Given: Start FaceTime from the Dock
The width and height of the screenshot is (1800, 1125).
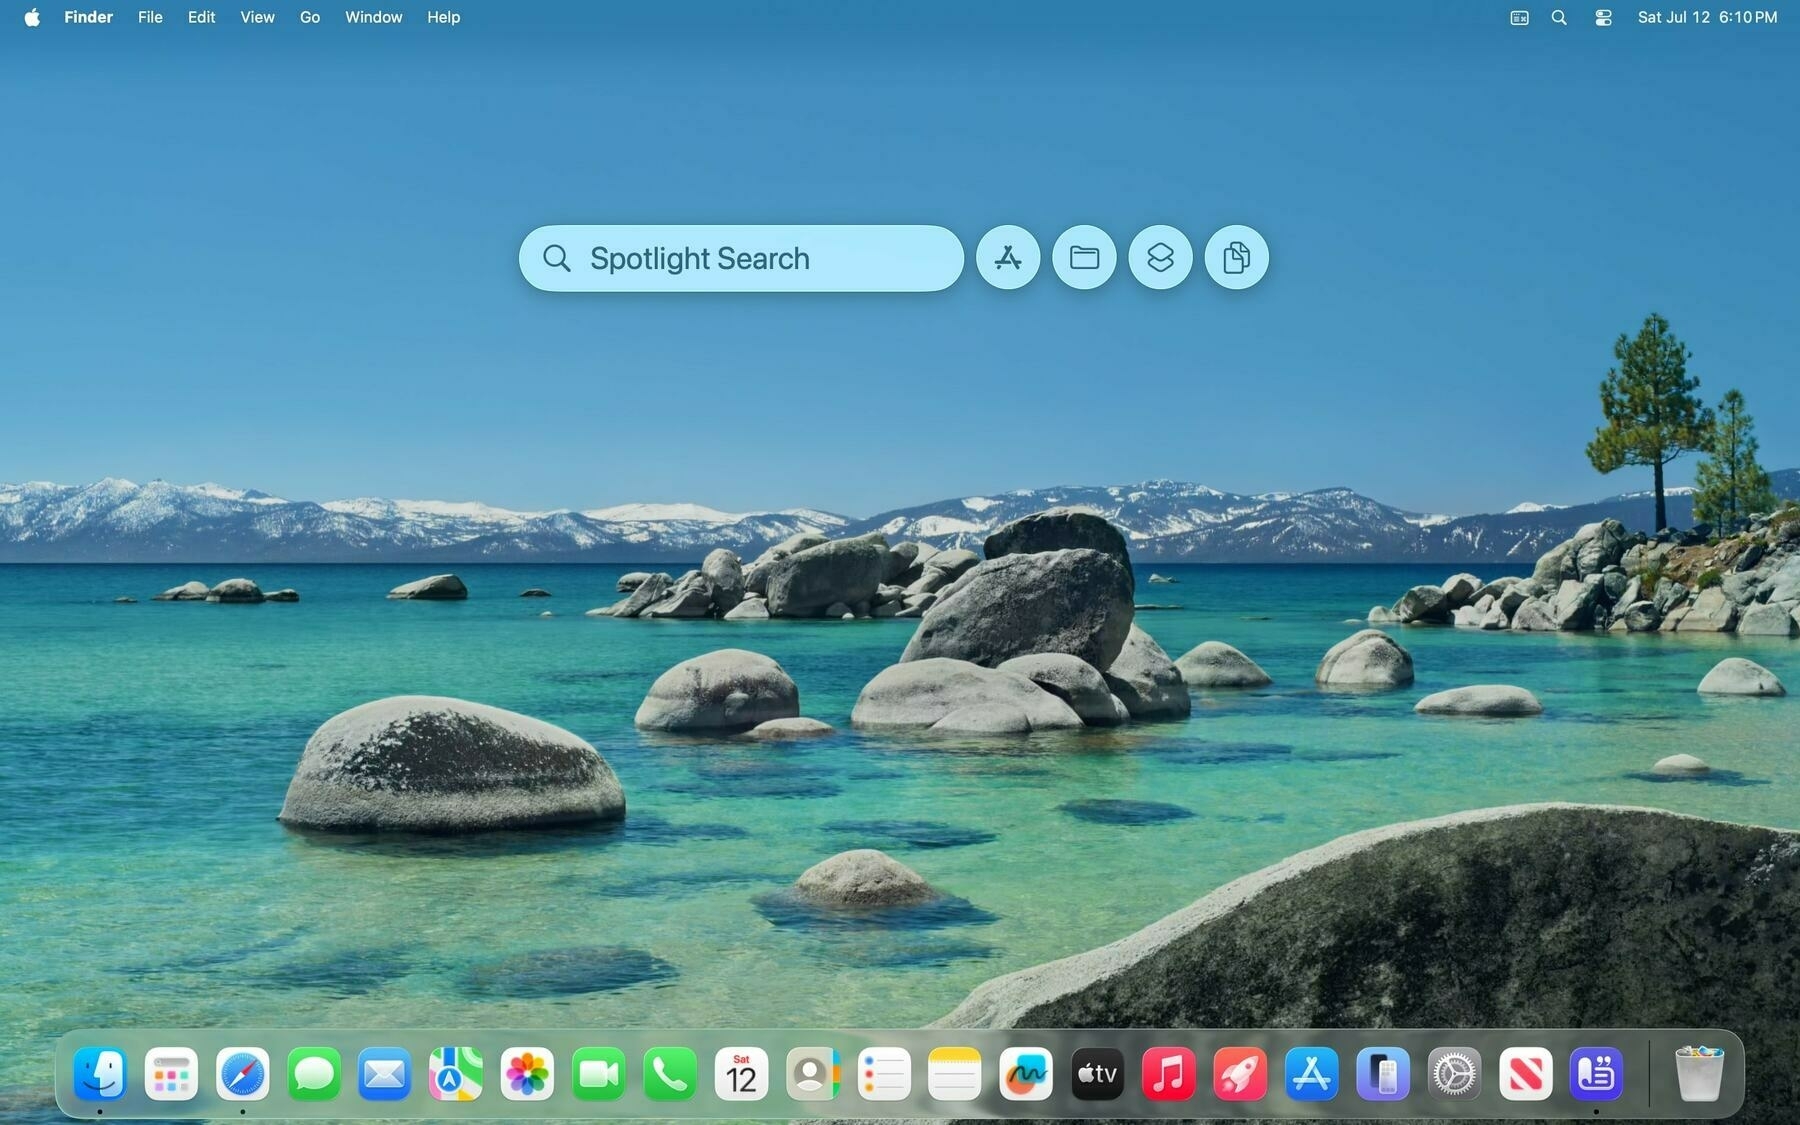Looking at the screenshot, I should (598, 1074).
